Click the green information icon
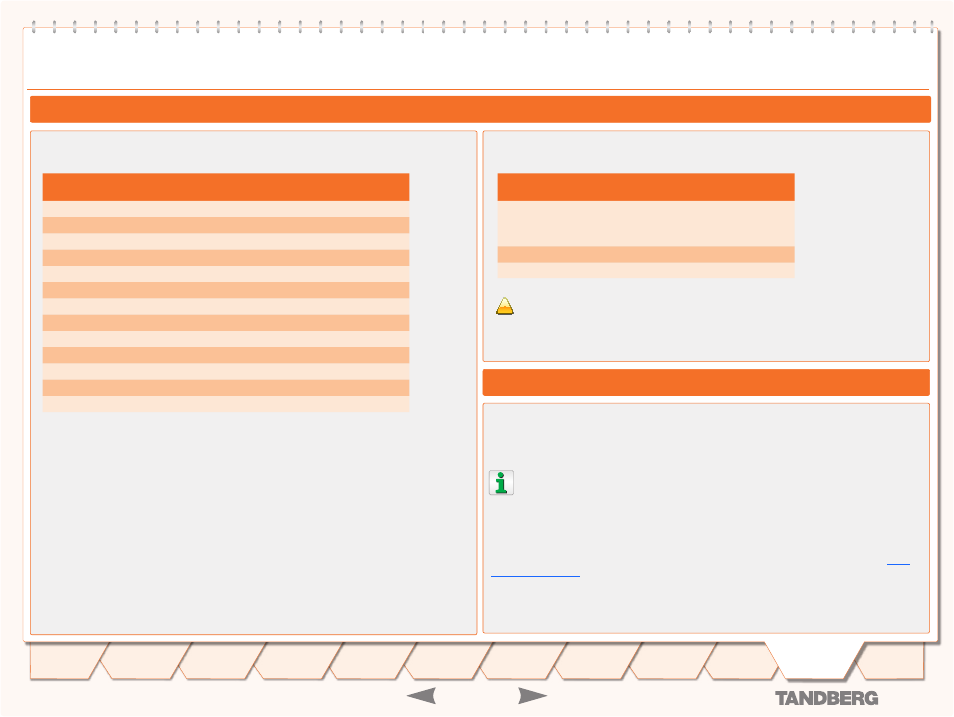This screenshot has height=717, width=954. 501,483
